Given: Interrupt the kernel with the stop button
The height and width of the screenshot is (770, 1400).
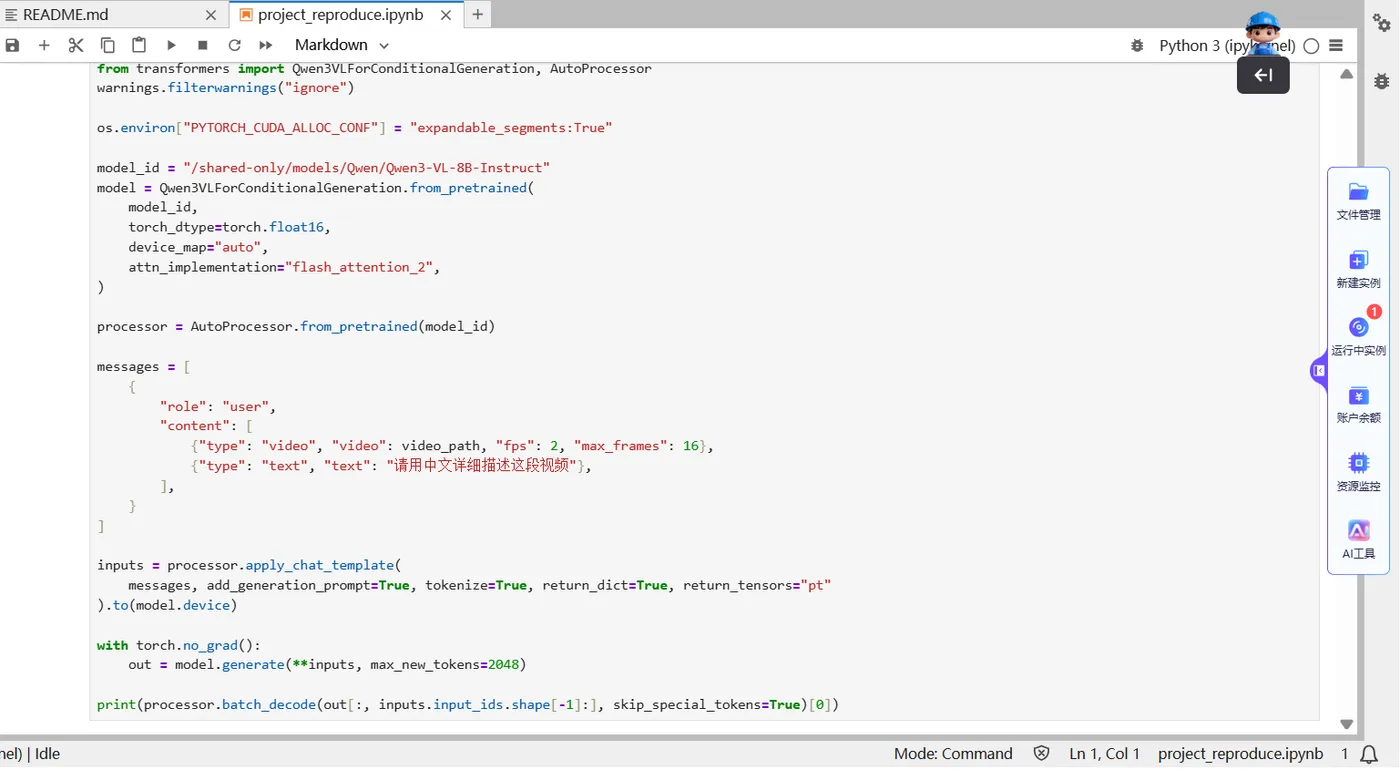Looking at the screenshot, I should click(x=203, y=45).
